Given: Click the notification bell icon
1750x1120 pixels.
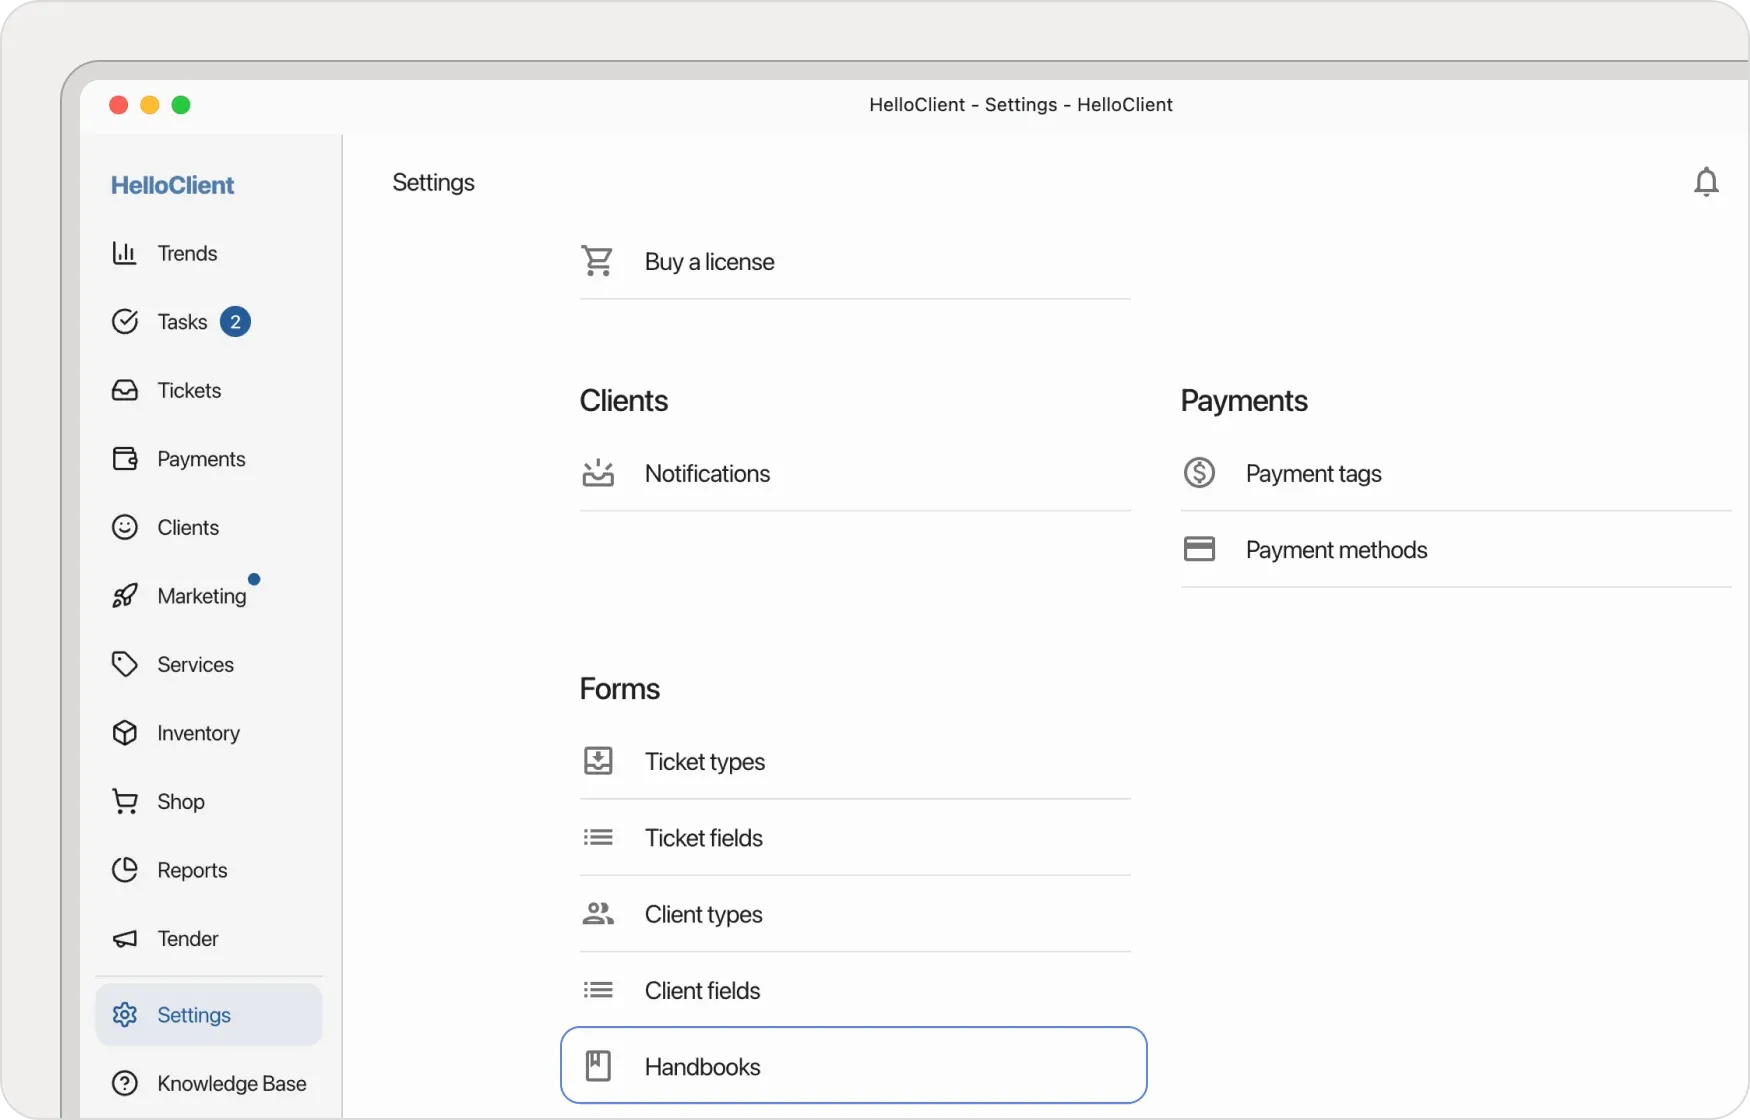Looking at the screenshot, I should 1706,182.
